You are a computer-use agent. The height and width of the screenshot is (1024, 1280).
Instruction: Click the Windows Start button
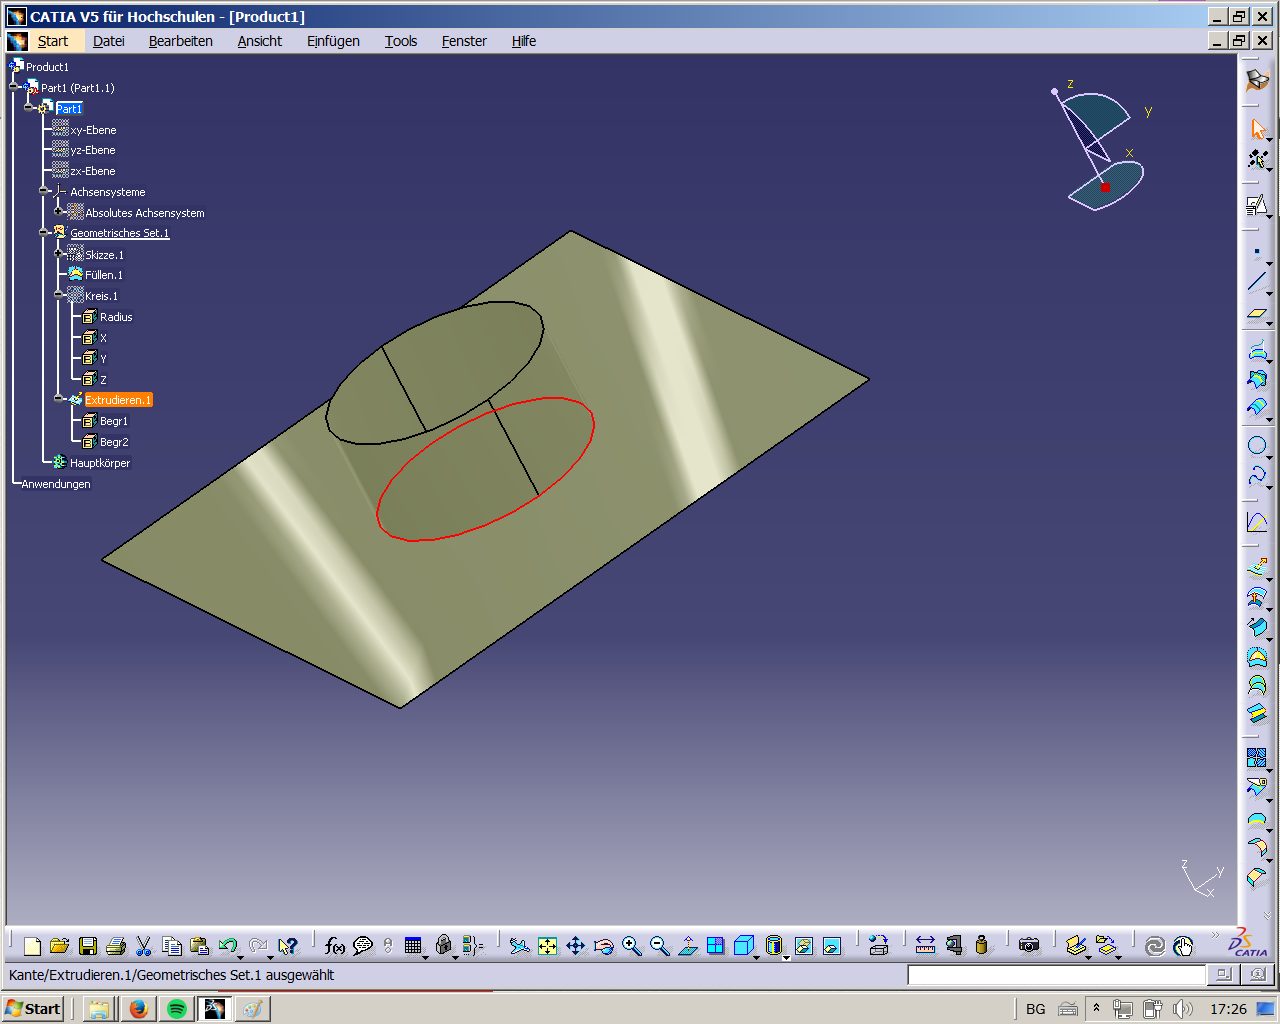[x=33, y=1009]
